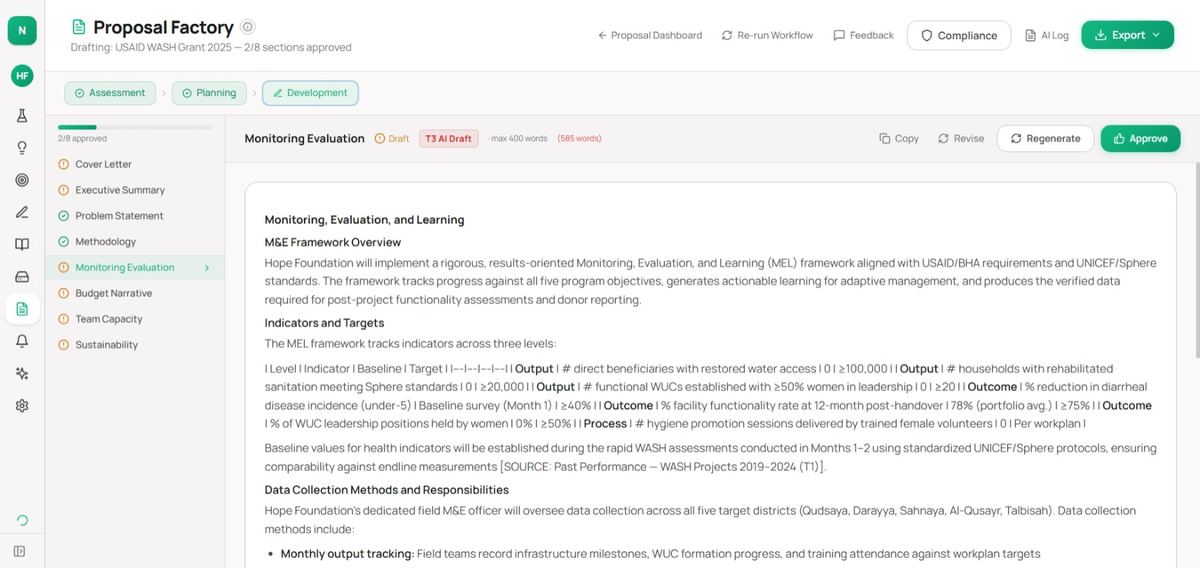Open the target goals icon in sidebar

(22, 180)
